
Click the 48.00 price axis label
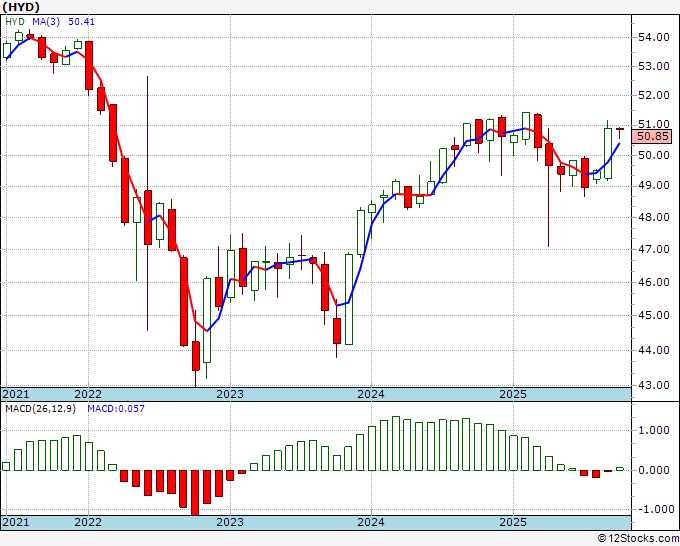coord(654,217)
